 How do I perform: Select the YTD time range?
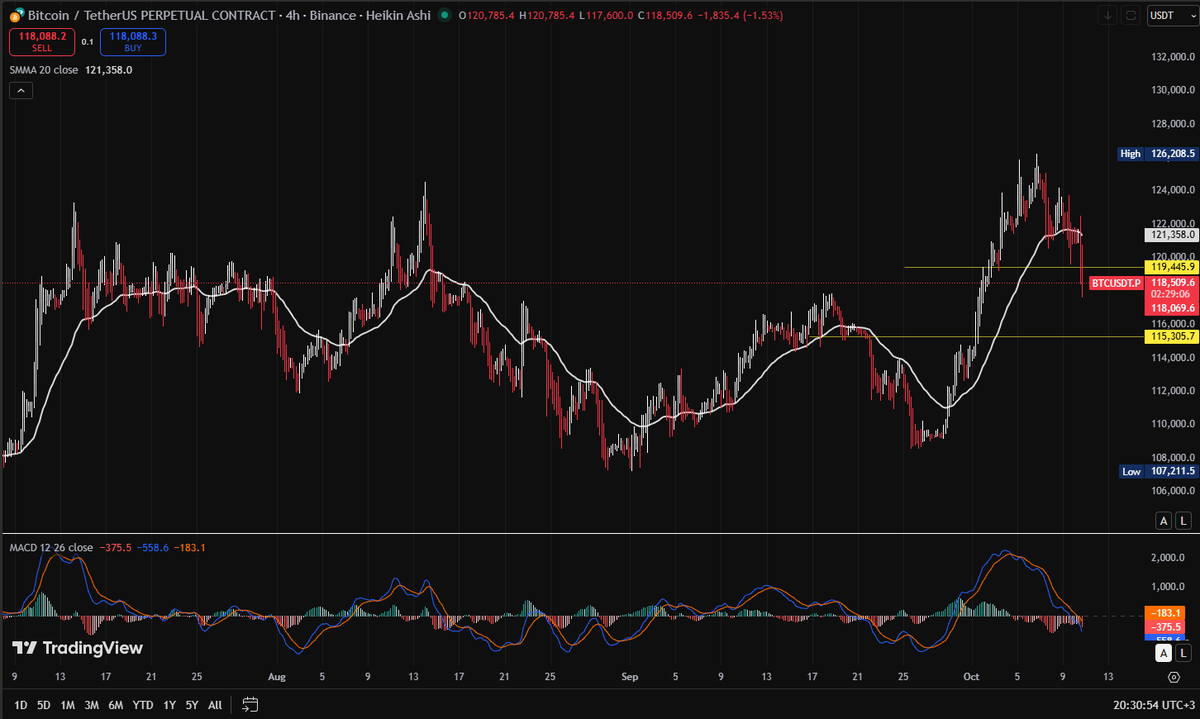(142, 705)
